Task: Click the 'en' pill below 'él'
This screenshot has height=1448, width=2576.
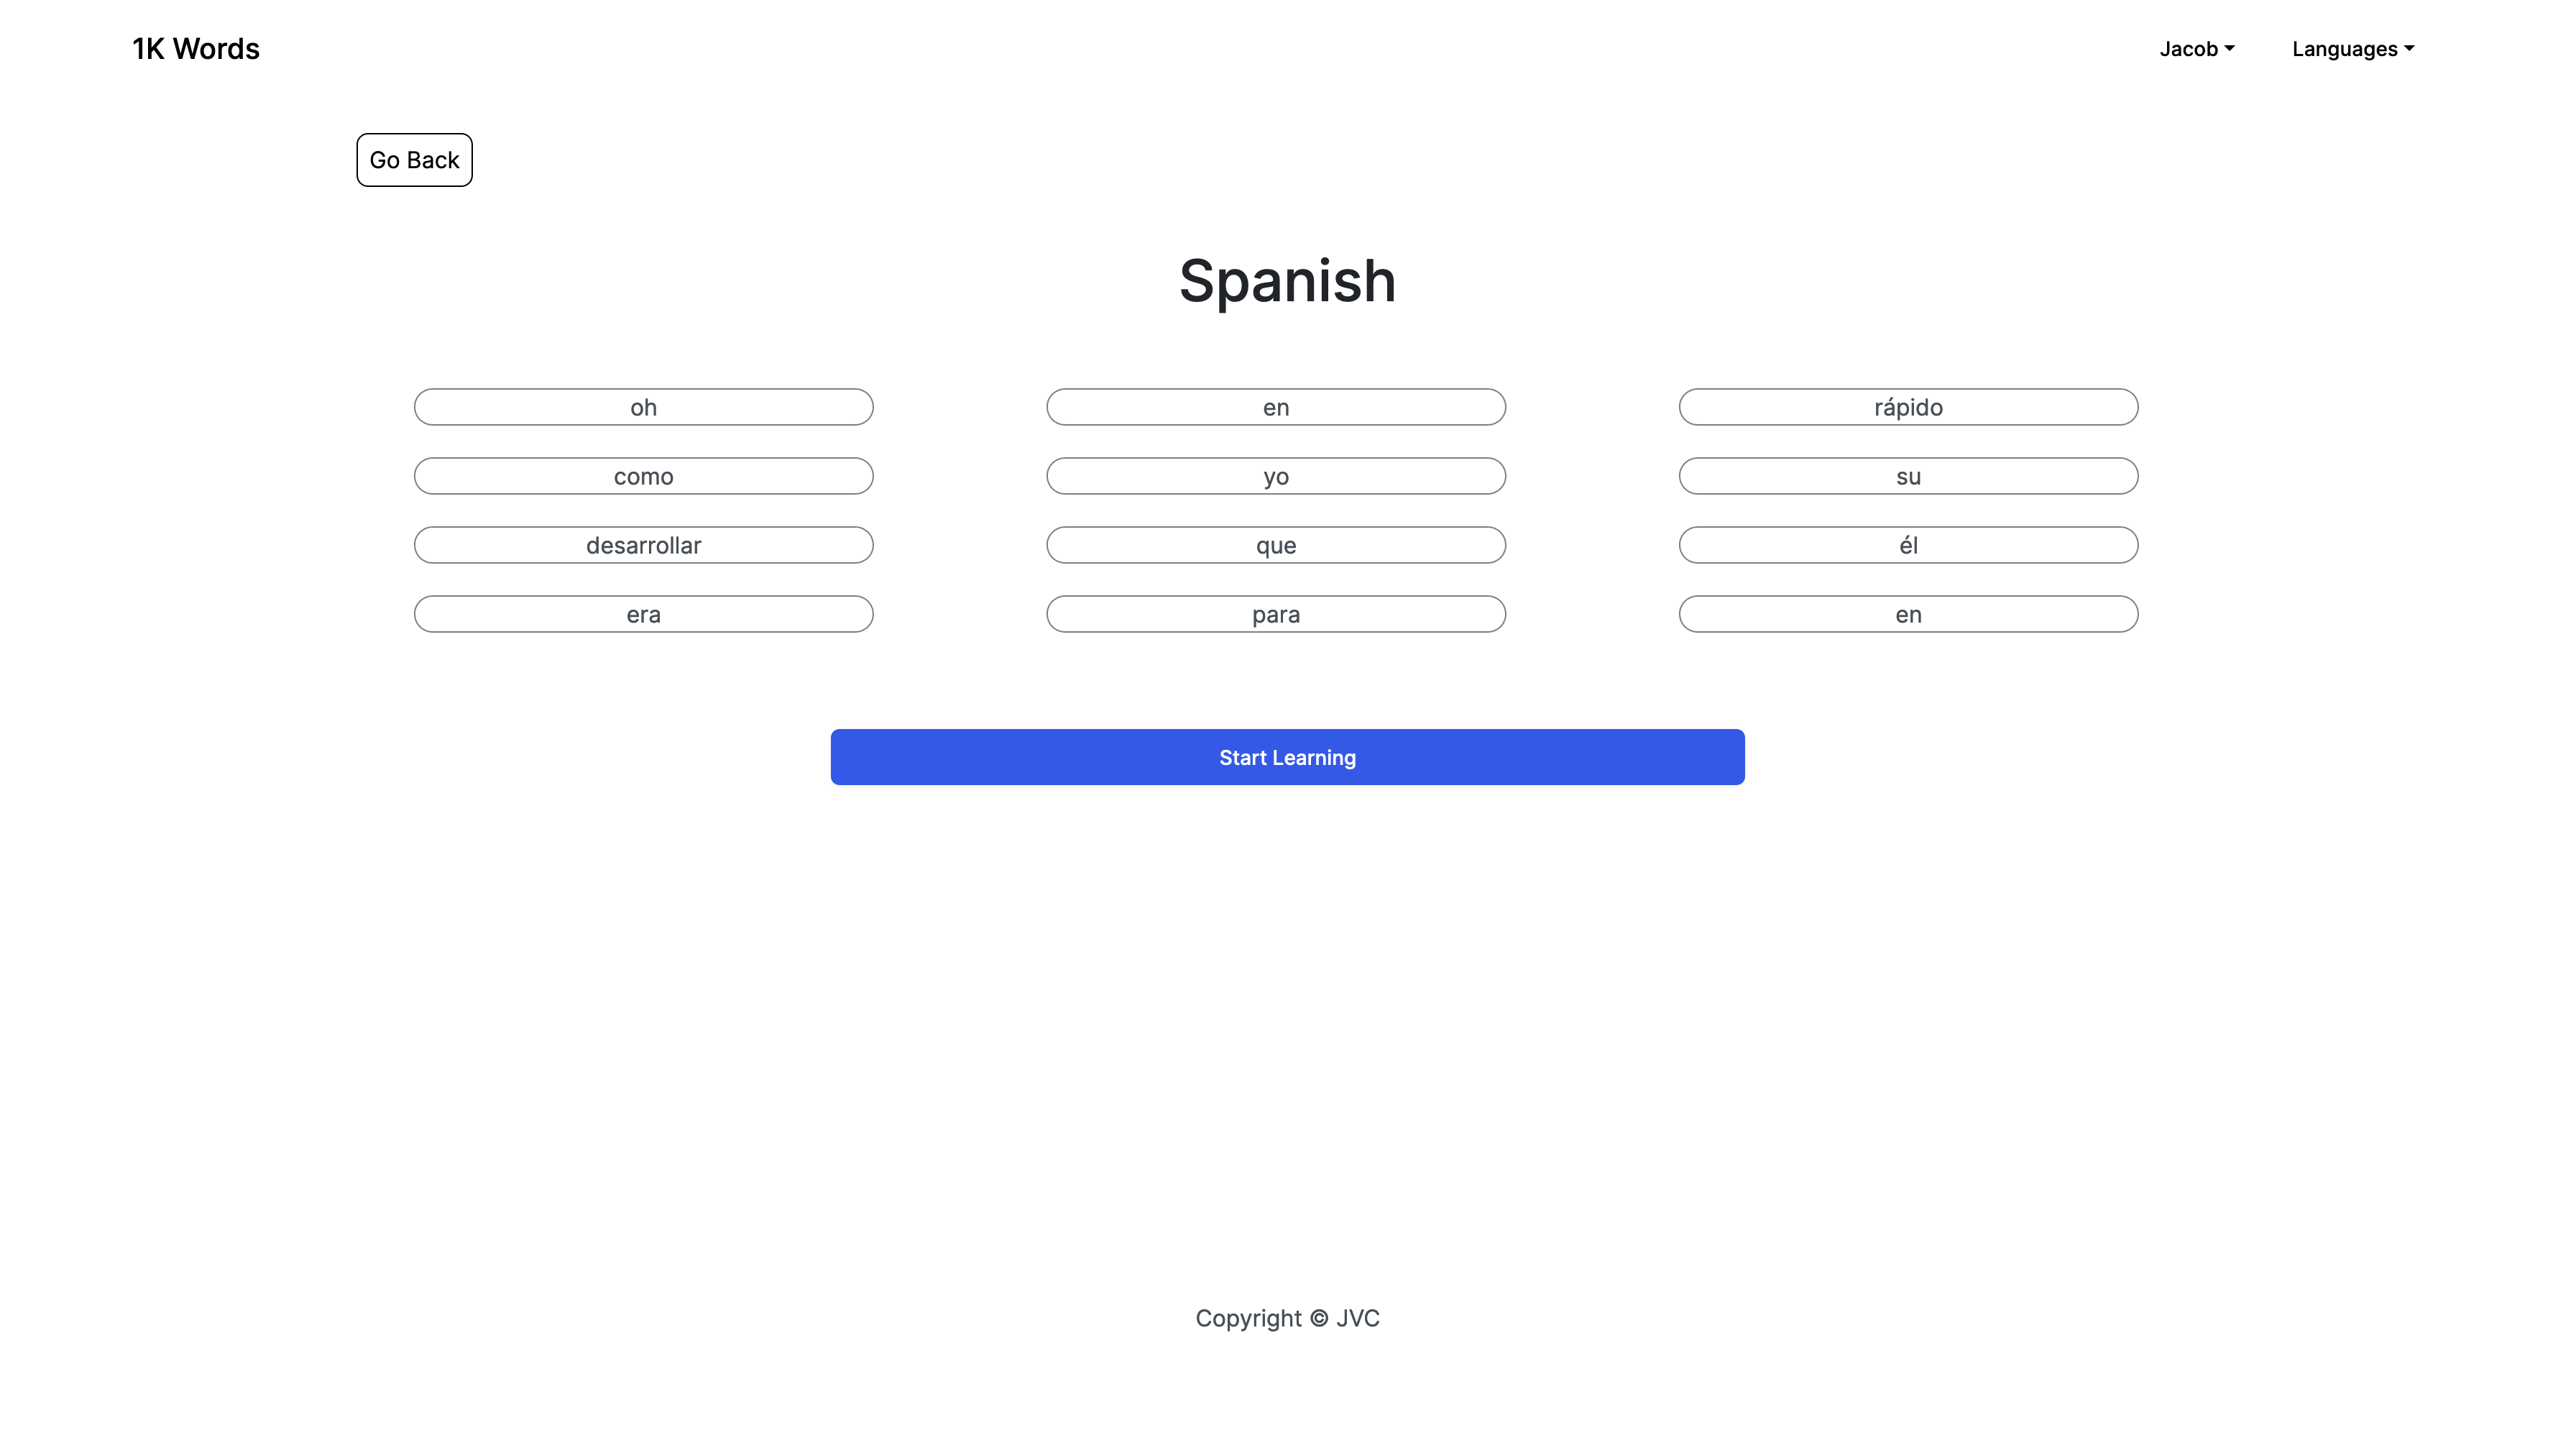Action: [x=1908, y=614]
